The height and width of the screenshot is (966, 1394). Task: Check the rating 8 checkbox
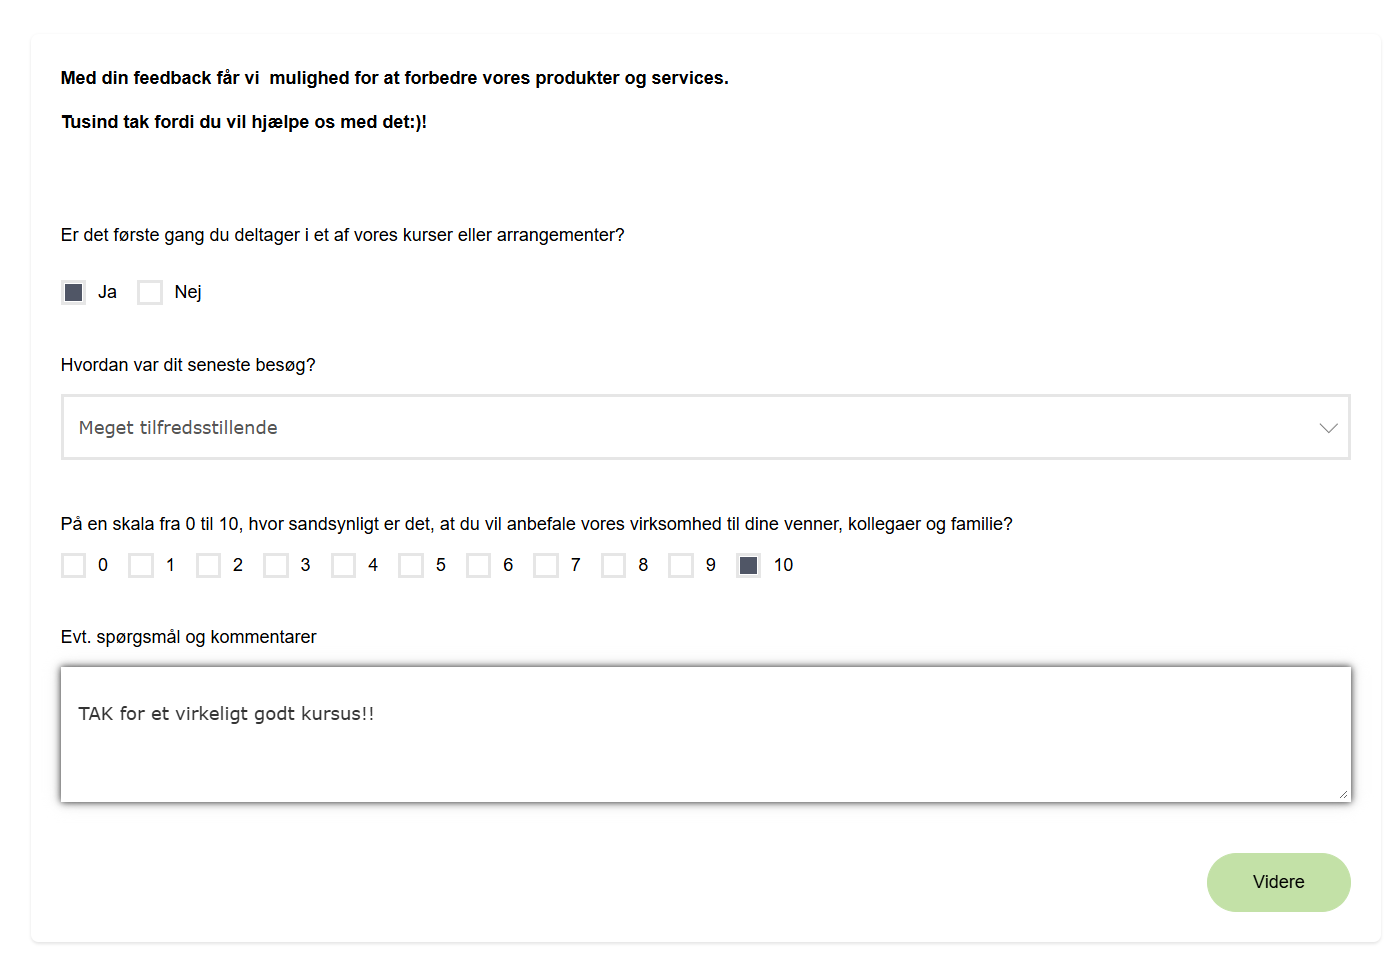tap(614, 565)
